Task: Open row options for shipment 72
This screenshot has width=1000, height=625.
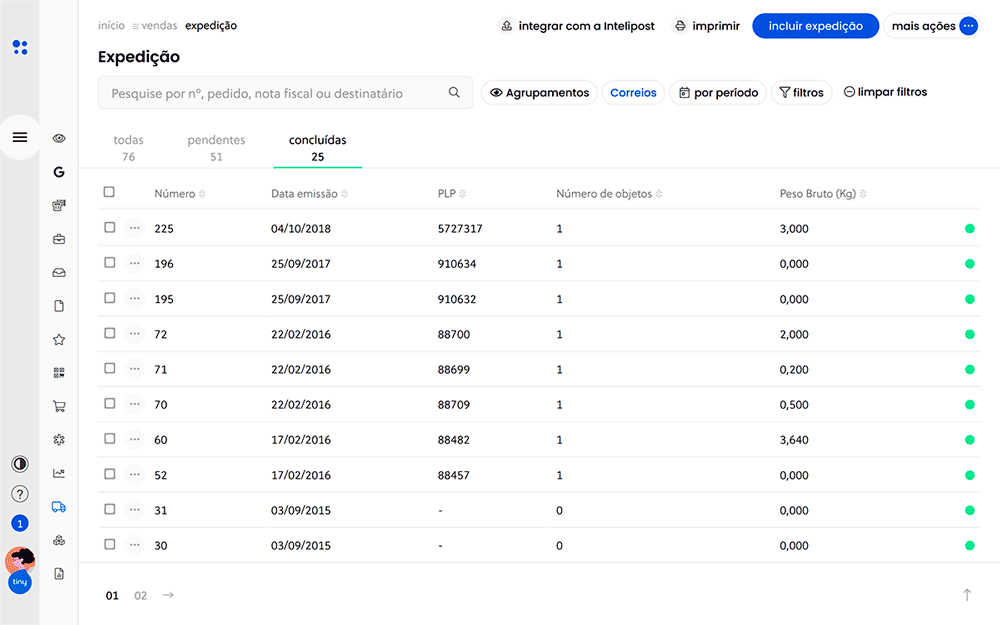Action: [x=135, y=334]
